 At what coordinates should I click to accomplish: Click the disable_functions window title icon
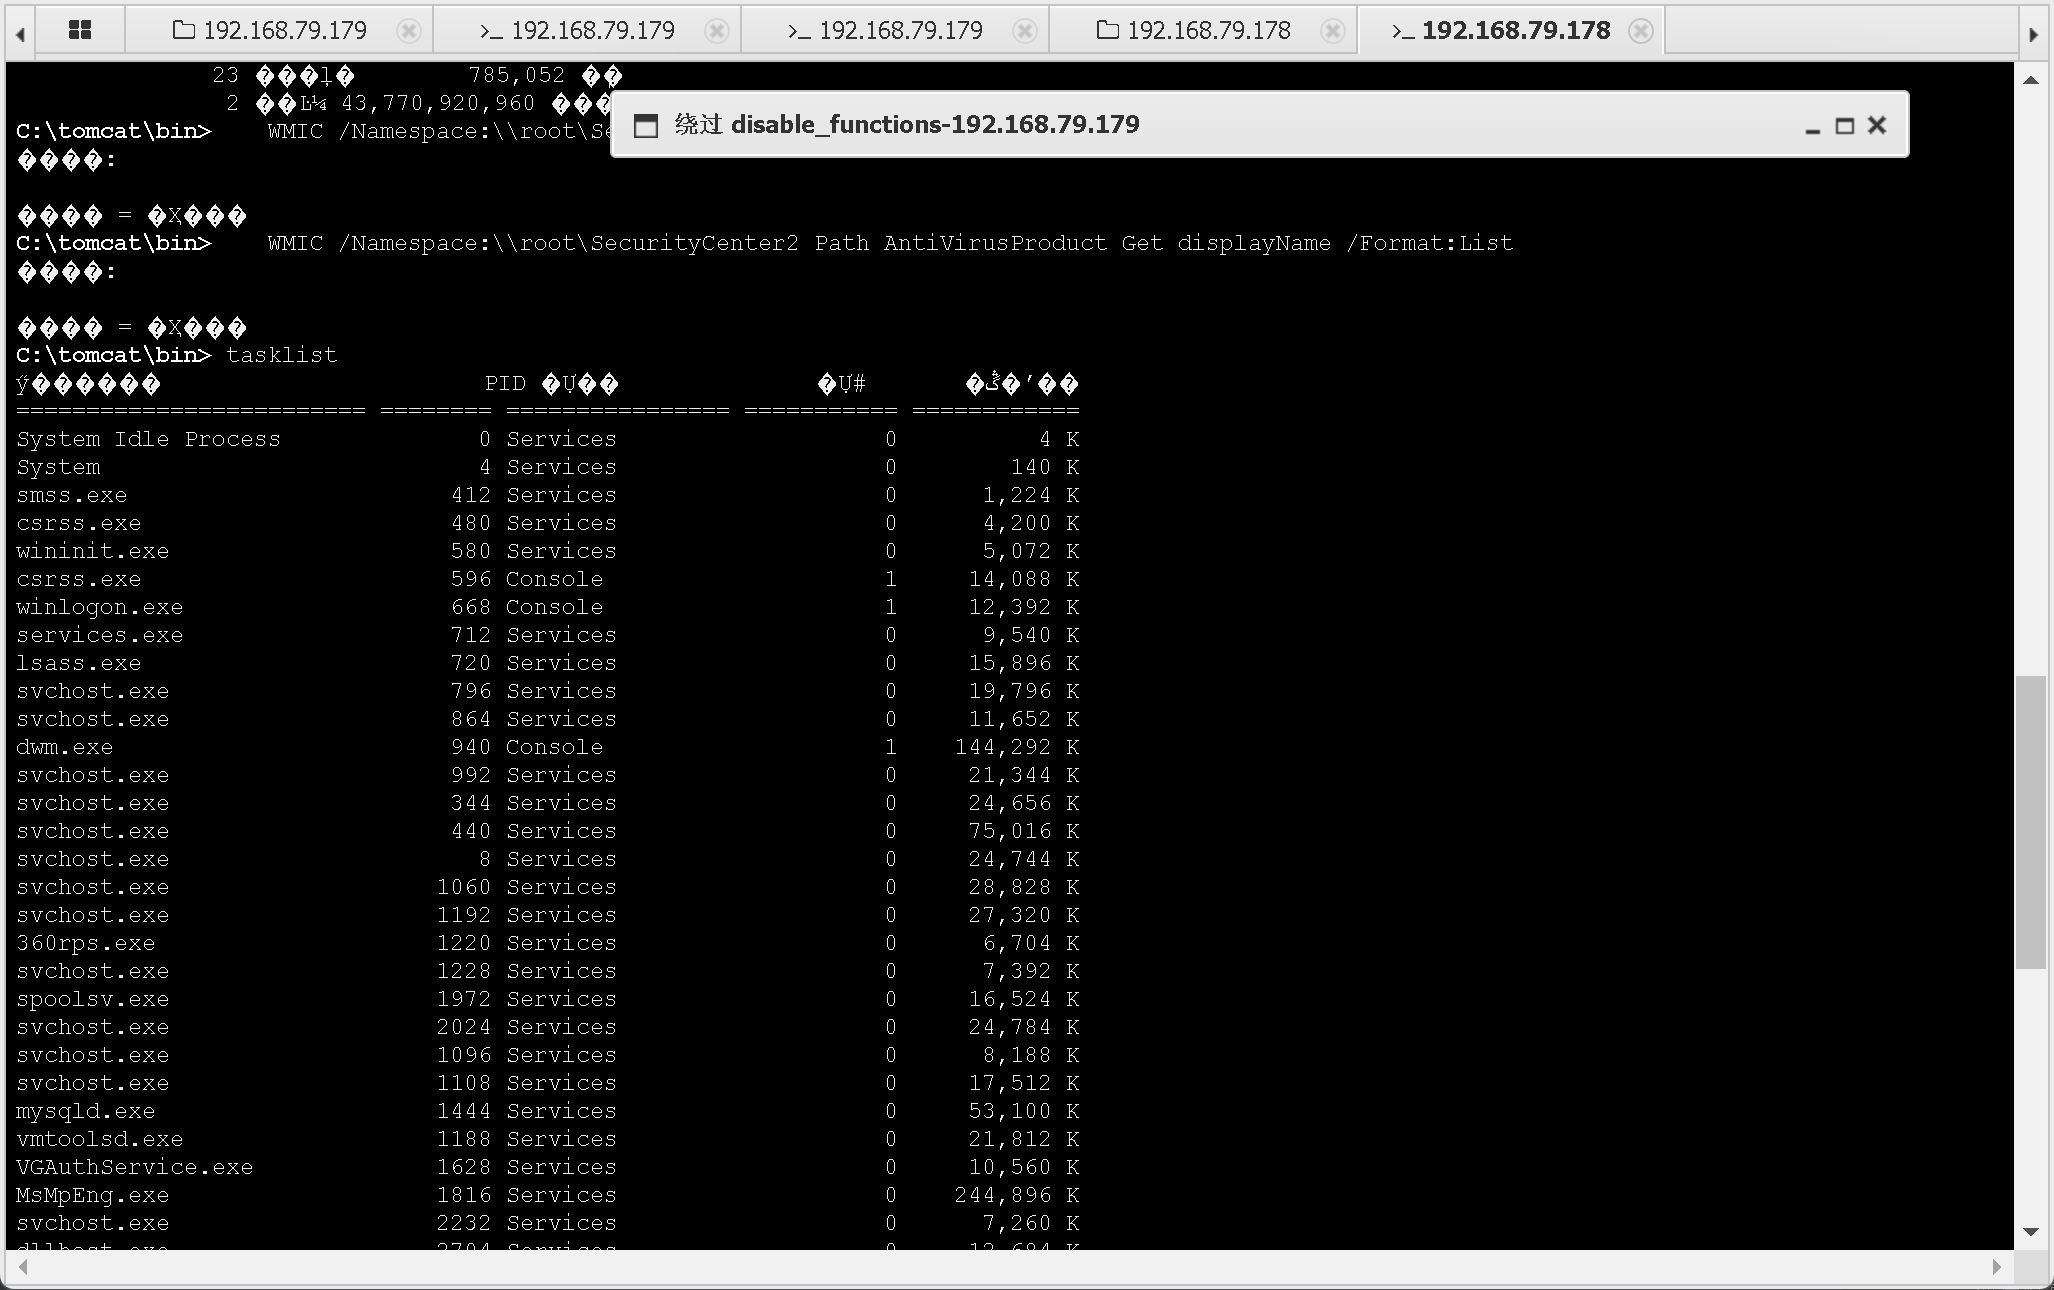[646, 125]
